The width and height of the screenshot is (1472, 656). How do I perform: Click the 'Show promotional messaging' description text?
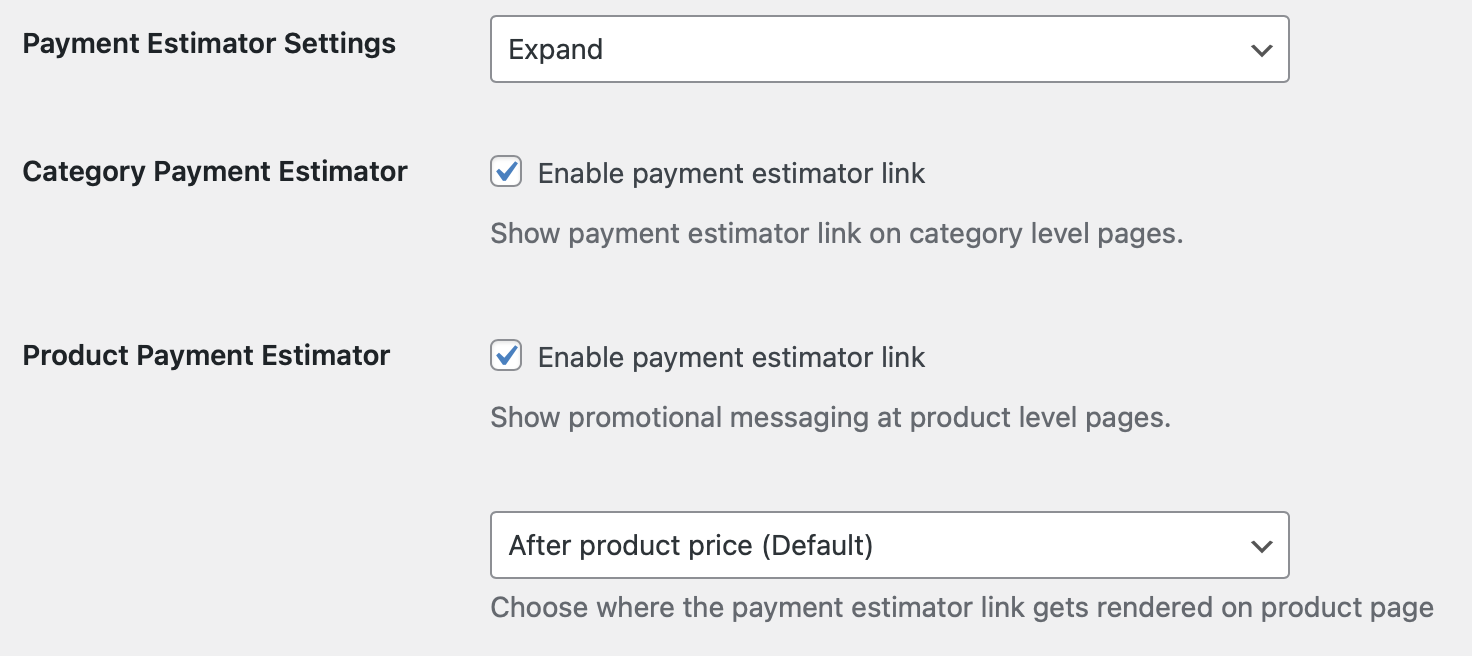[x=830, y=418]
